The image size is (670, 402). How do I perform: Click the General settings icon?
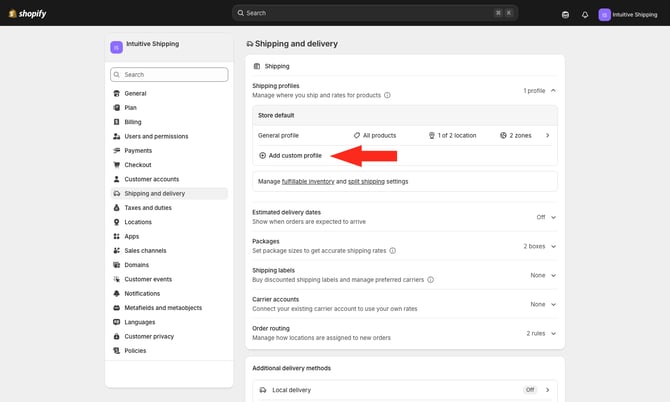(x=116, y=93)
